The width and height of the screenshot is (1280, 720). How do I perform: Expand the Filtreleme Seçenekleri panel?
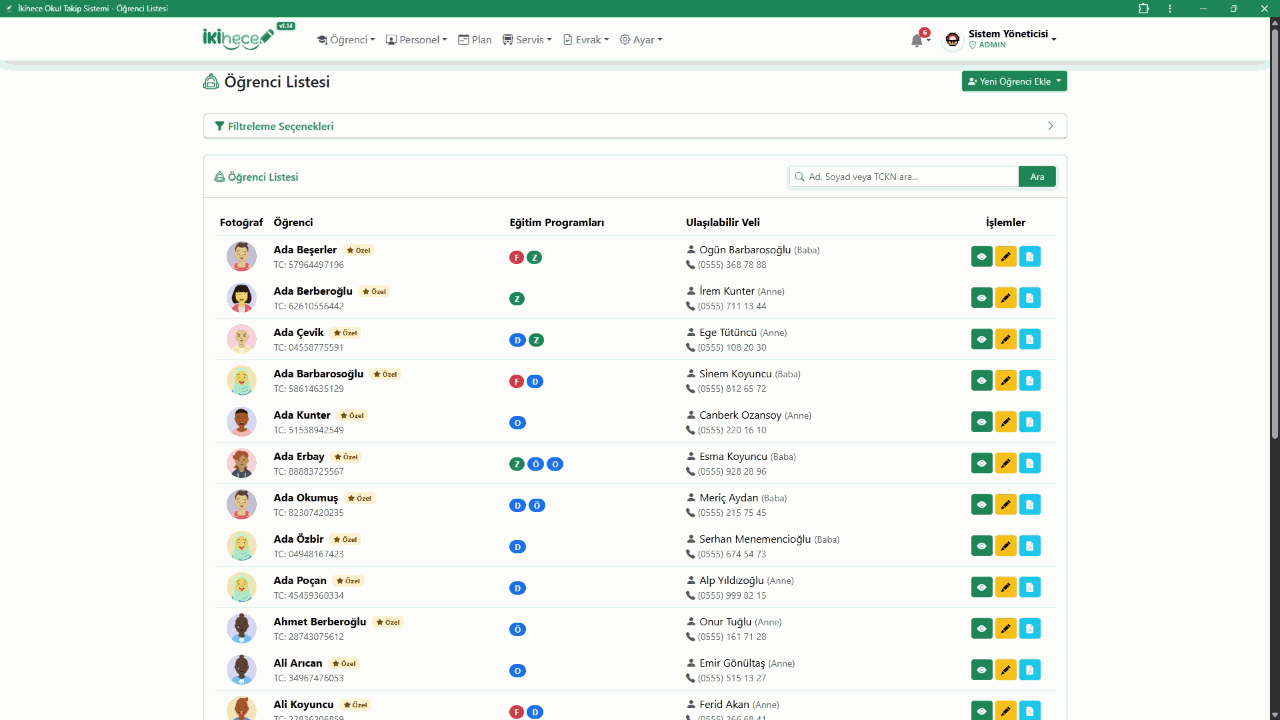pyautogui.click(x=635, y=126)
